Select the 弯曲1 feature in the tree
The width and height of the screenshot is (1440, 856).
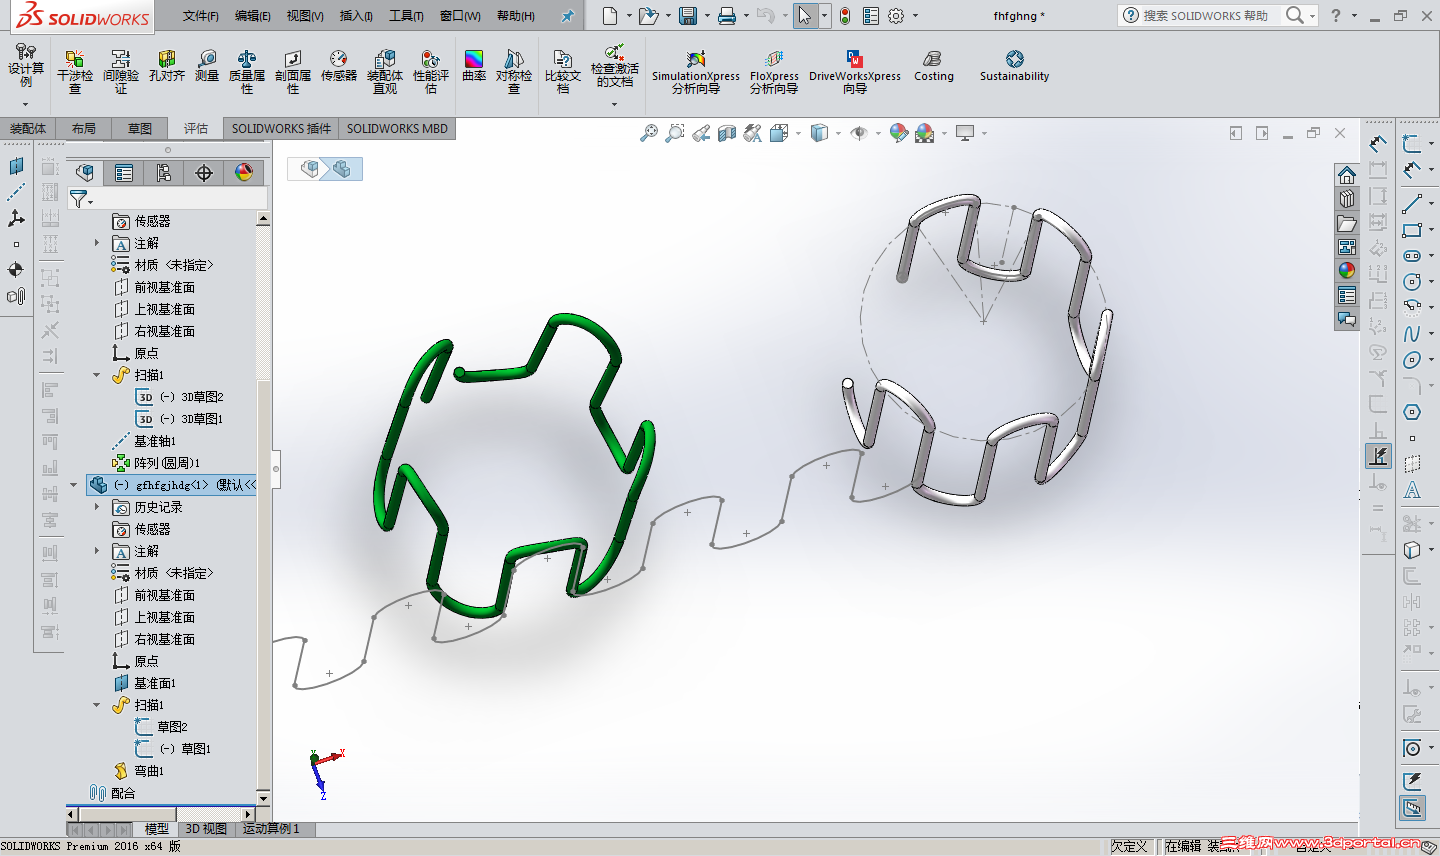139,771
